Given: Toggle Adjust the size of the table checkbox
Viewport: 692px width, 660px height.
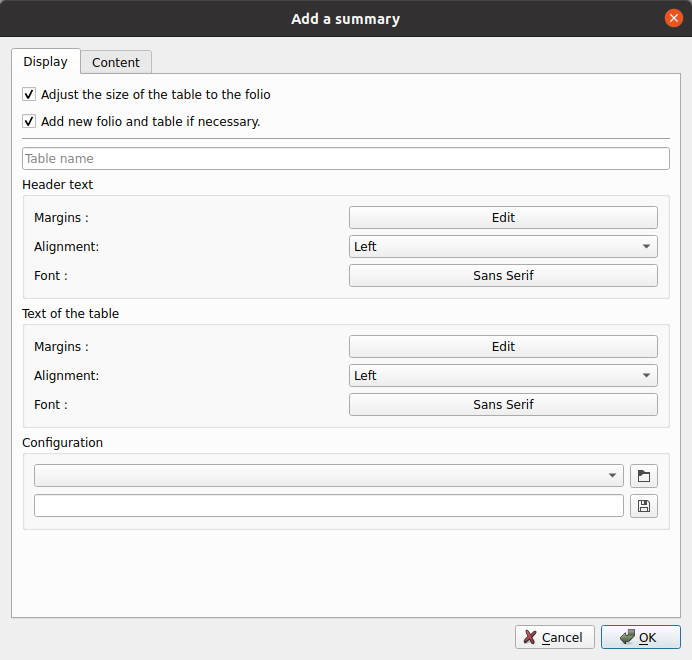Looking at the screenshot, I should 29,95.
